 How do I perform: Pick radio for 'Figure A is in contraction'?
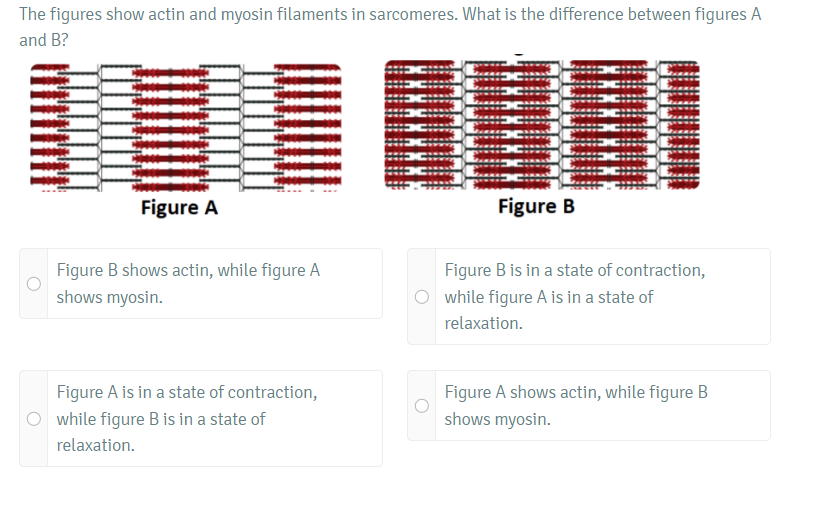point(33,418)
